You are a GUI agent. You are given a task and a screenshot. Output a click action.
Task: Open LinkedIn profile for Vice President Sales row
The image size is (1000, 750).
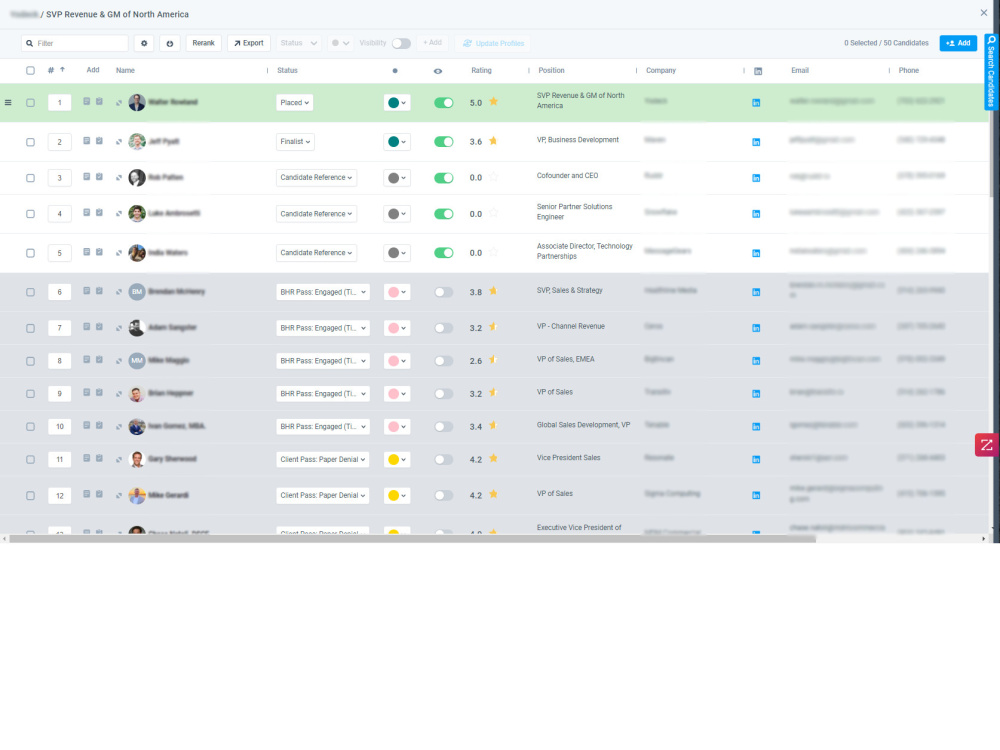pos(756,459)
